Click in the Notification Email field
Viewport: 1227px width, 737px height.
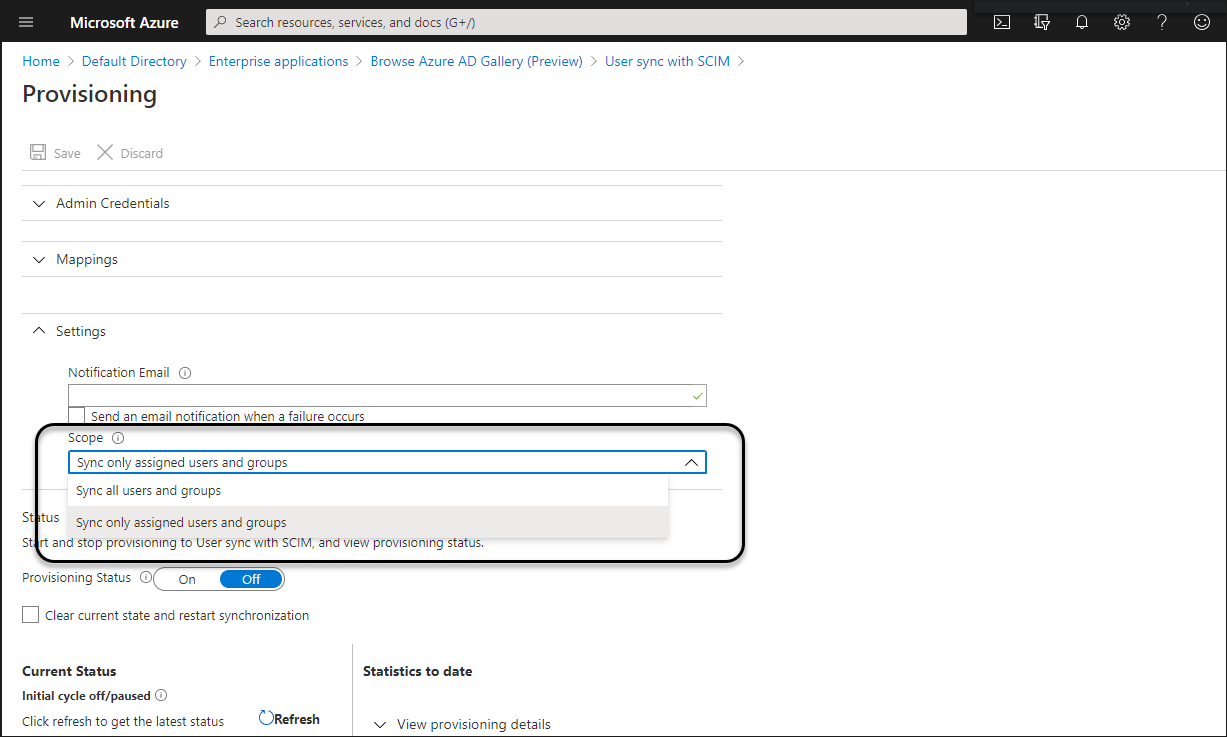[x=387, y=395]
